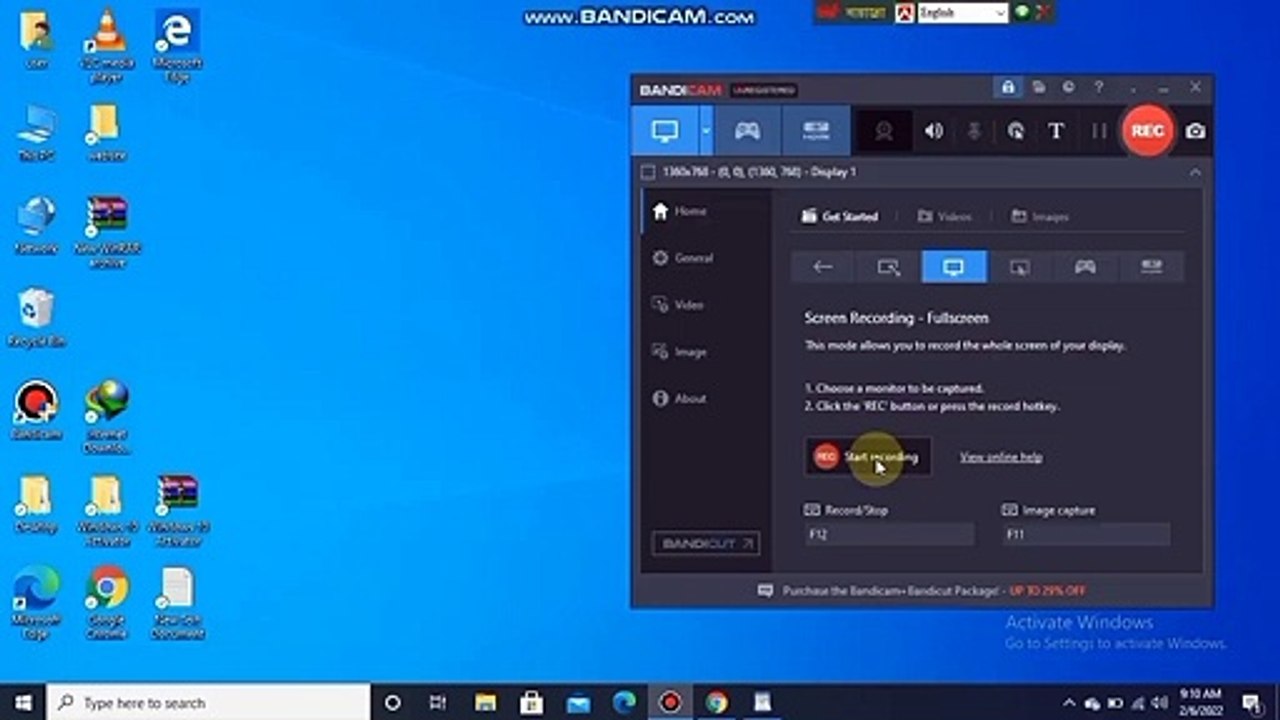Click the Windows Start button
Image resolution: width=1280 pixels, height=720 pixels.
tap(22, 703)
